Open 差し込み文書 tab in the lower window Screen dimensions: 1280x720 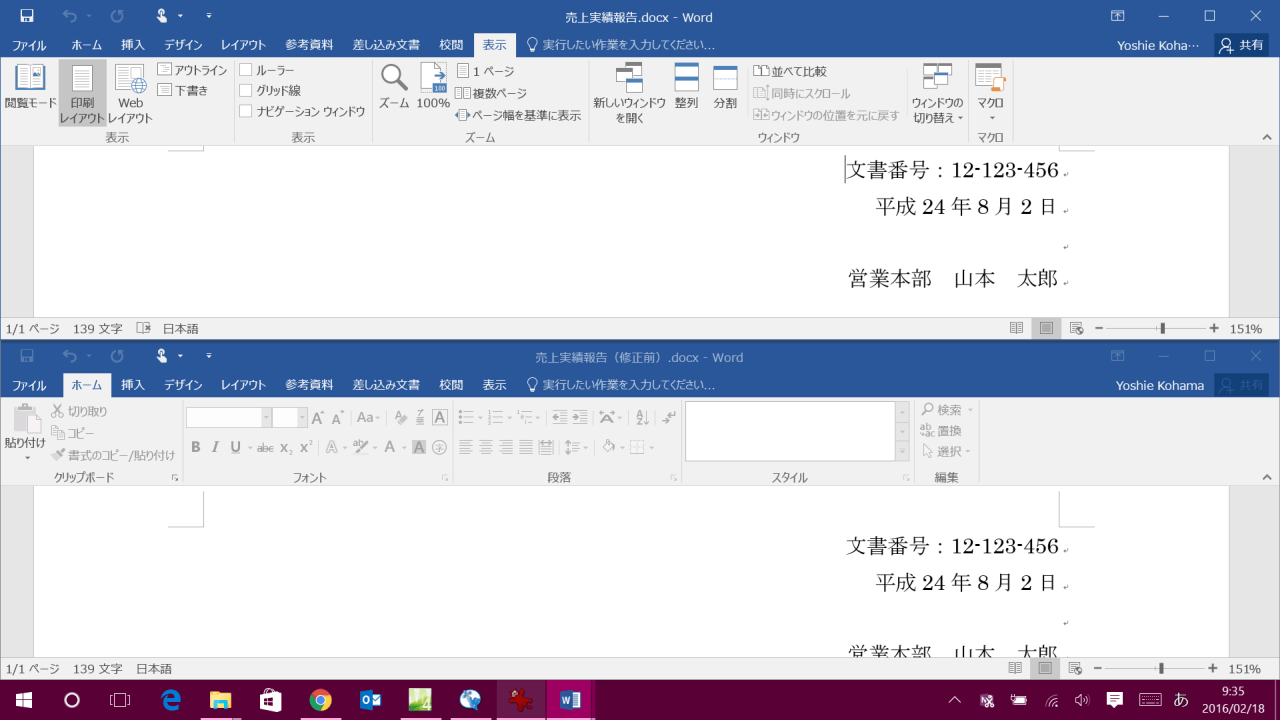[386, 385]
